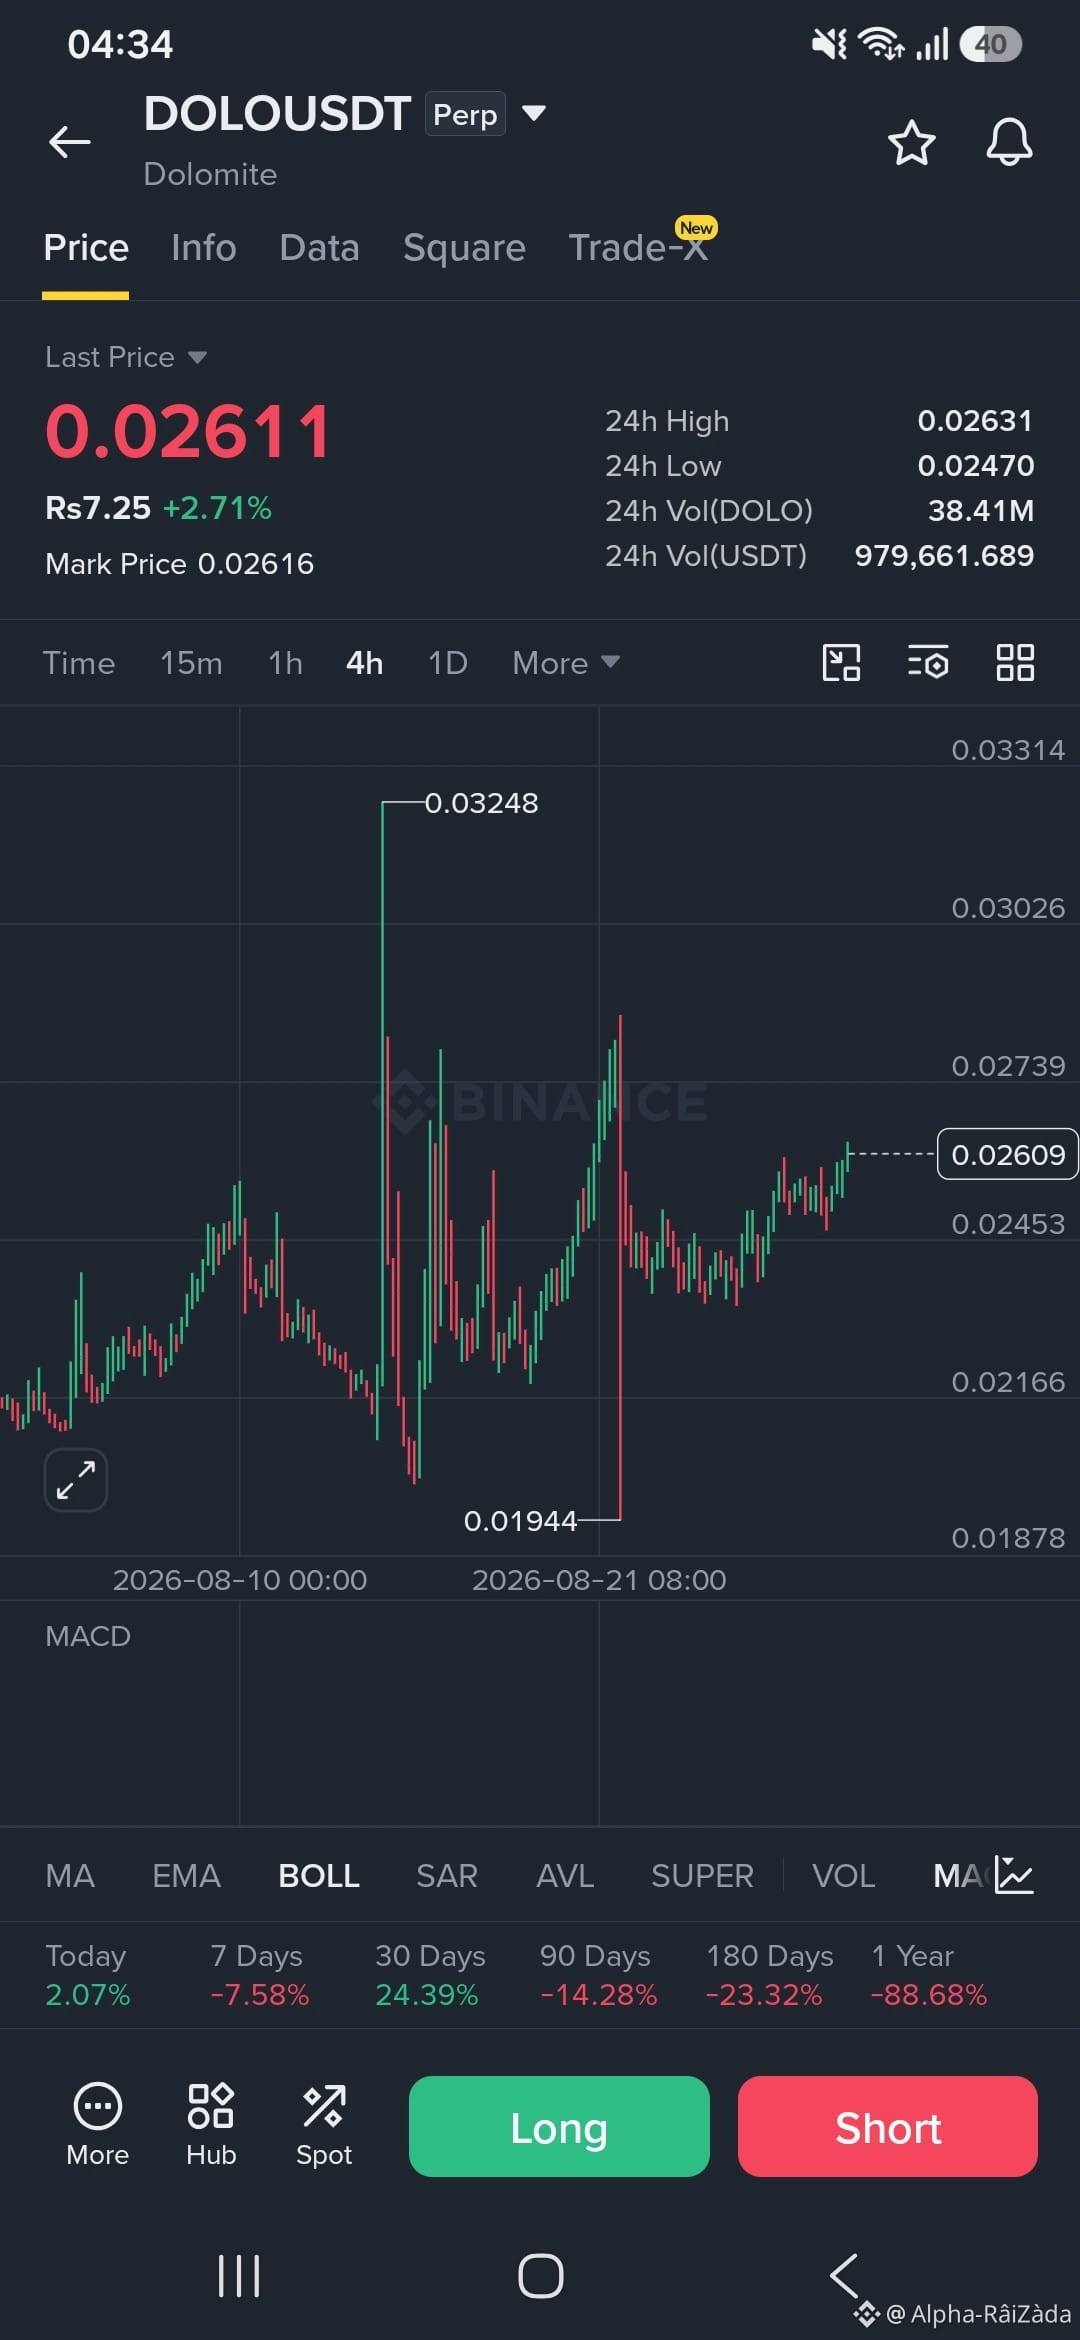Select the Time chart interval
Screen dimensions: 1080x2340
pos(79,663)
